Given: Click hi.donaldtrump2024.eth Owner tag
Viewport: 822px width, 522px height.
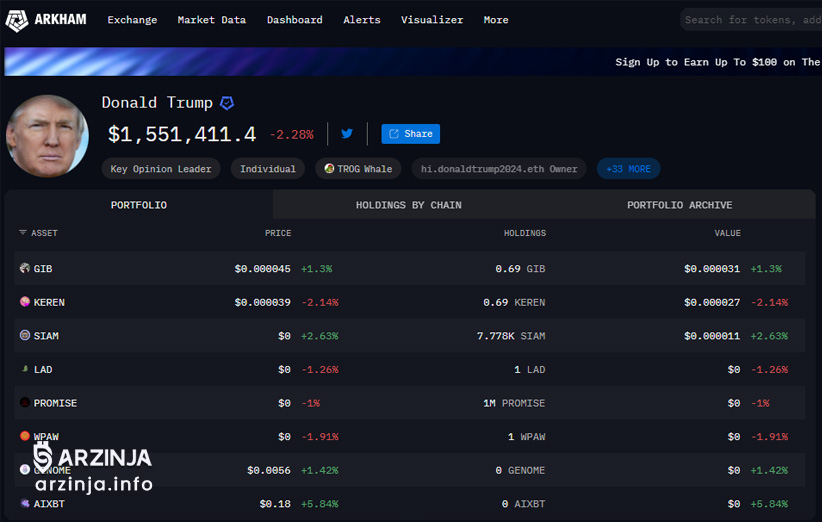Looking at the screenshot, I should 499,169.
